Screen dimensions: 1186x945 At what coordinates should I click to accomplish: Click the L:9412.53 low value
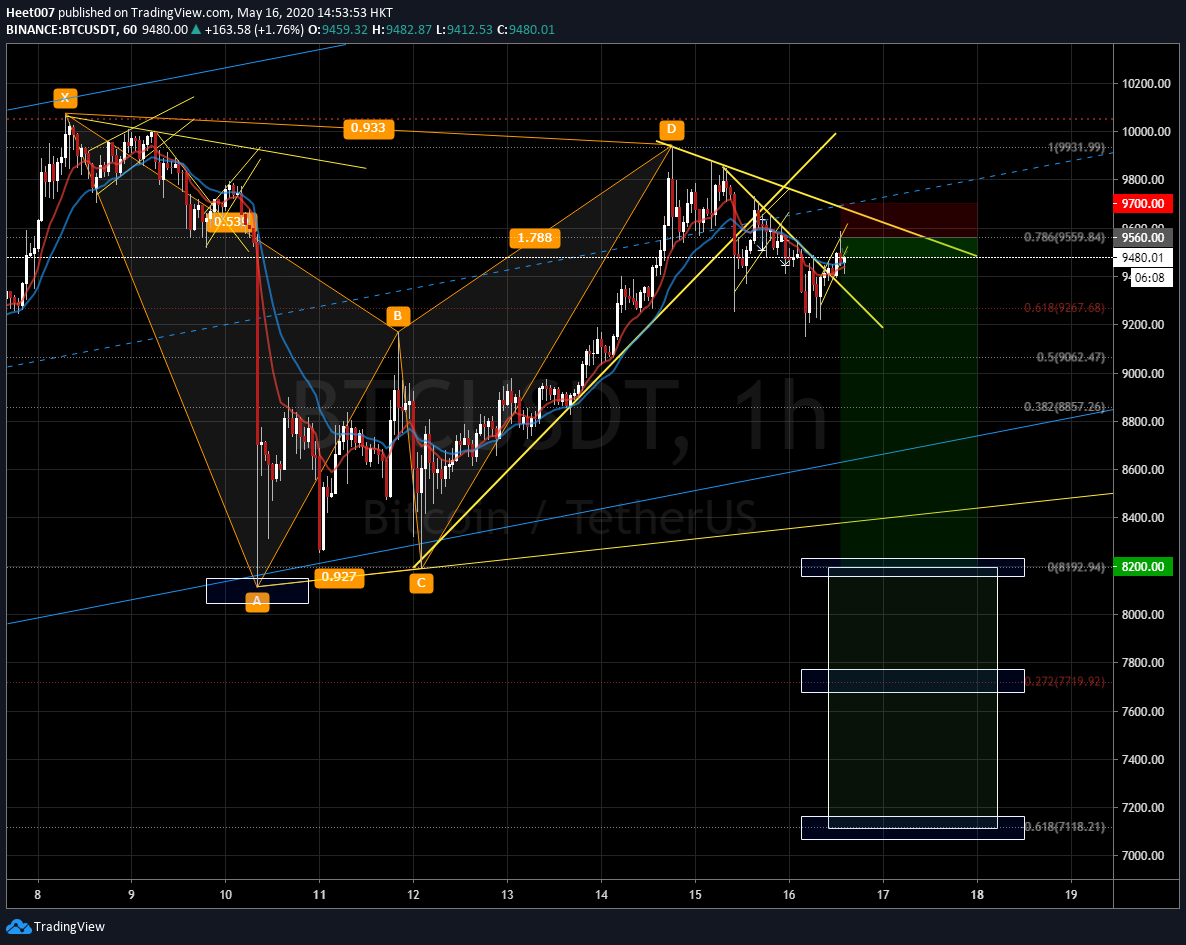(x=464, y=30)
